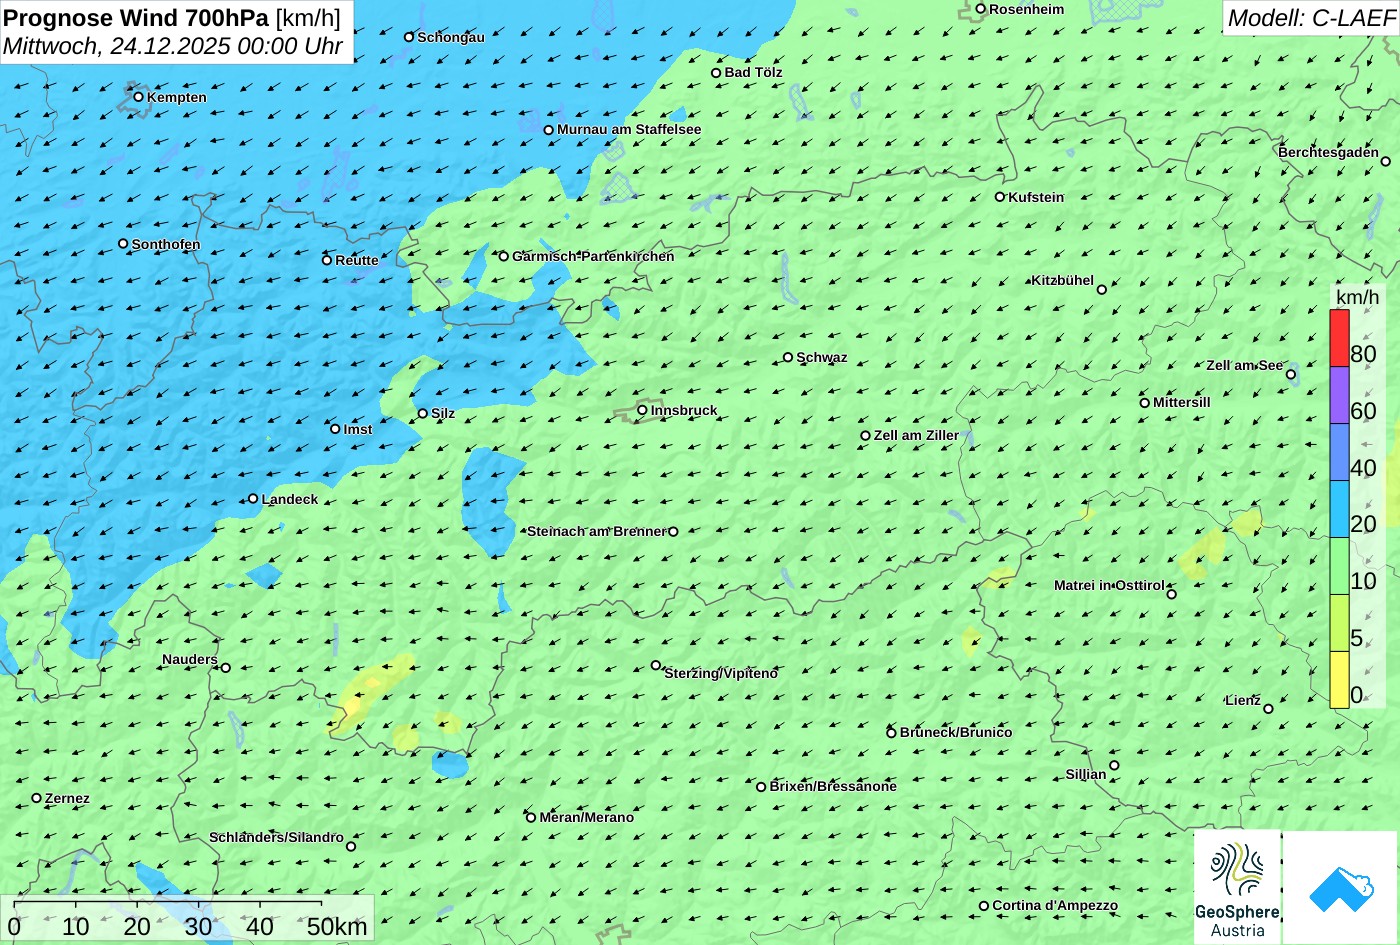Click the 'km/h' legend heading
The width and height of the screenshot is (1400, 945).
[x=1357, y=298]
